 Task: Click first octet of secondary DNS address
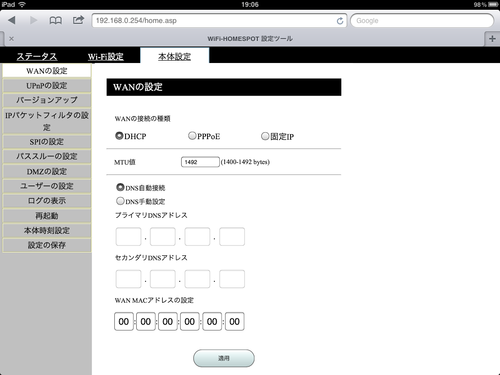(x=128, y=279)
